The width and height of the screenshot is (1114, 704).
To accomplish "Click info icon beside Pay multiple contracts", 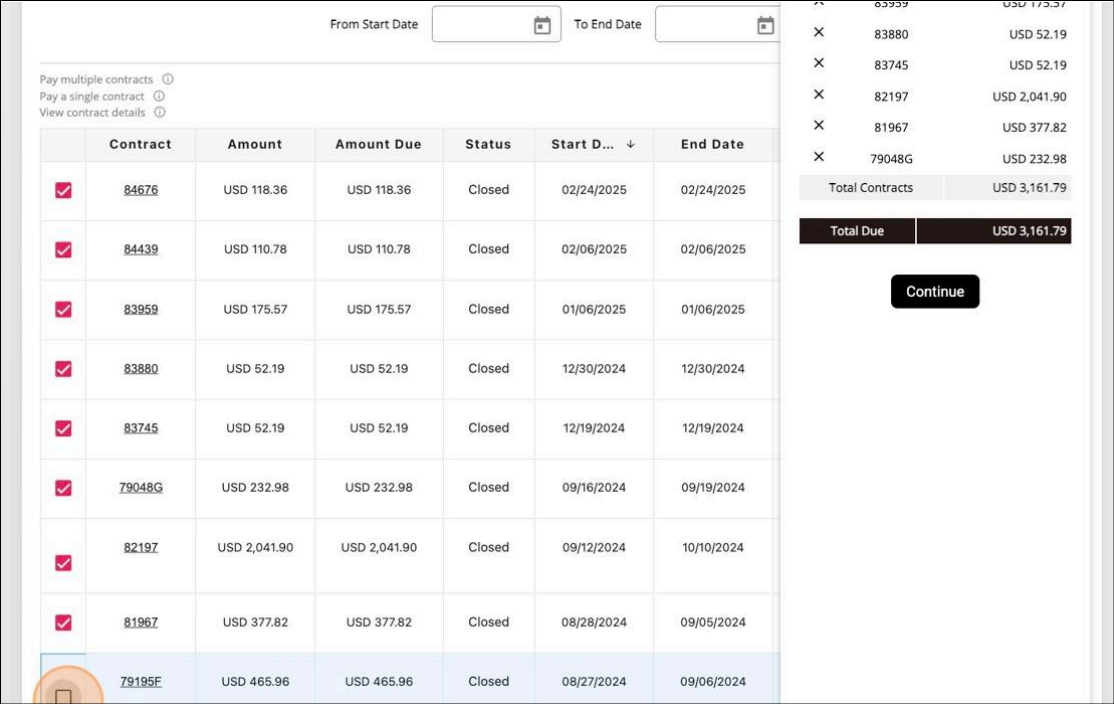I will [x=168, y=79].
